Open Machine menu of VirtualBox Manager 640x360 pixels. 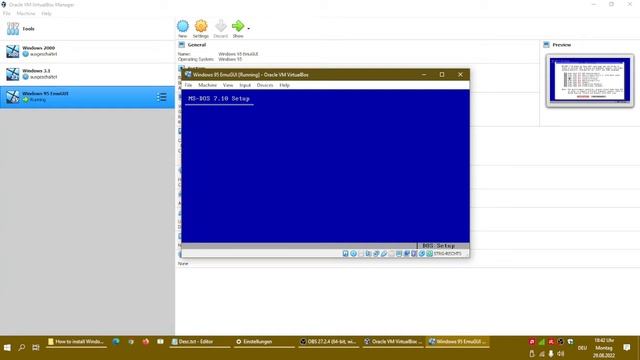click(26, 13)
